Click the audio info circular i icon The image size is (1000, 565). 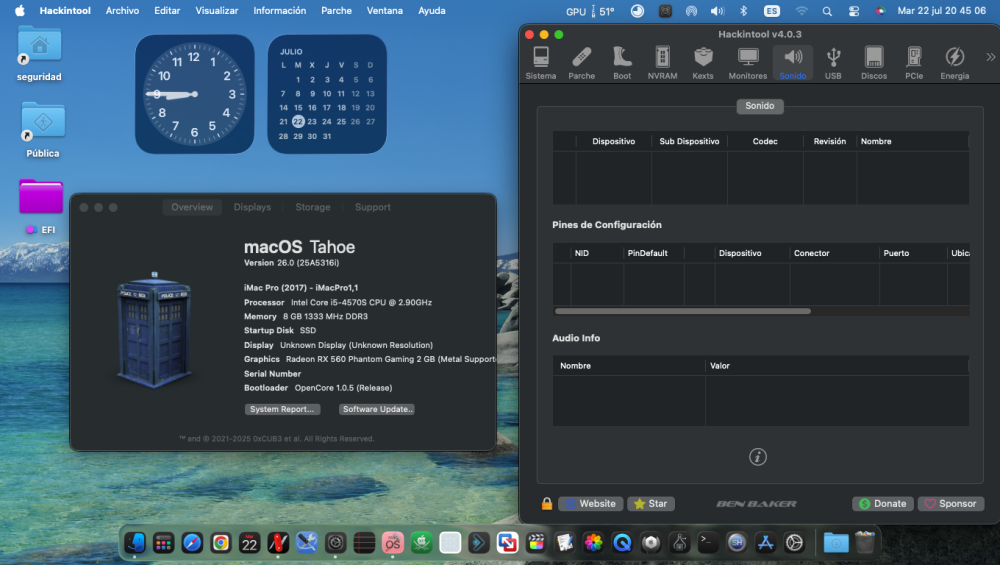(x=758, y=457)
